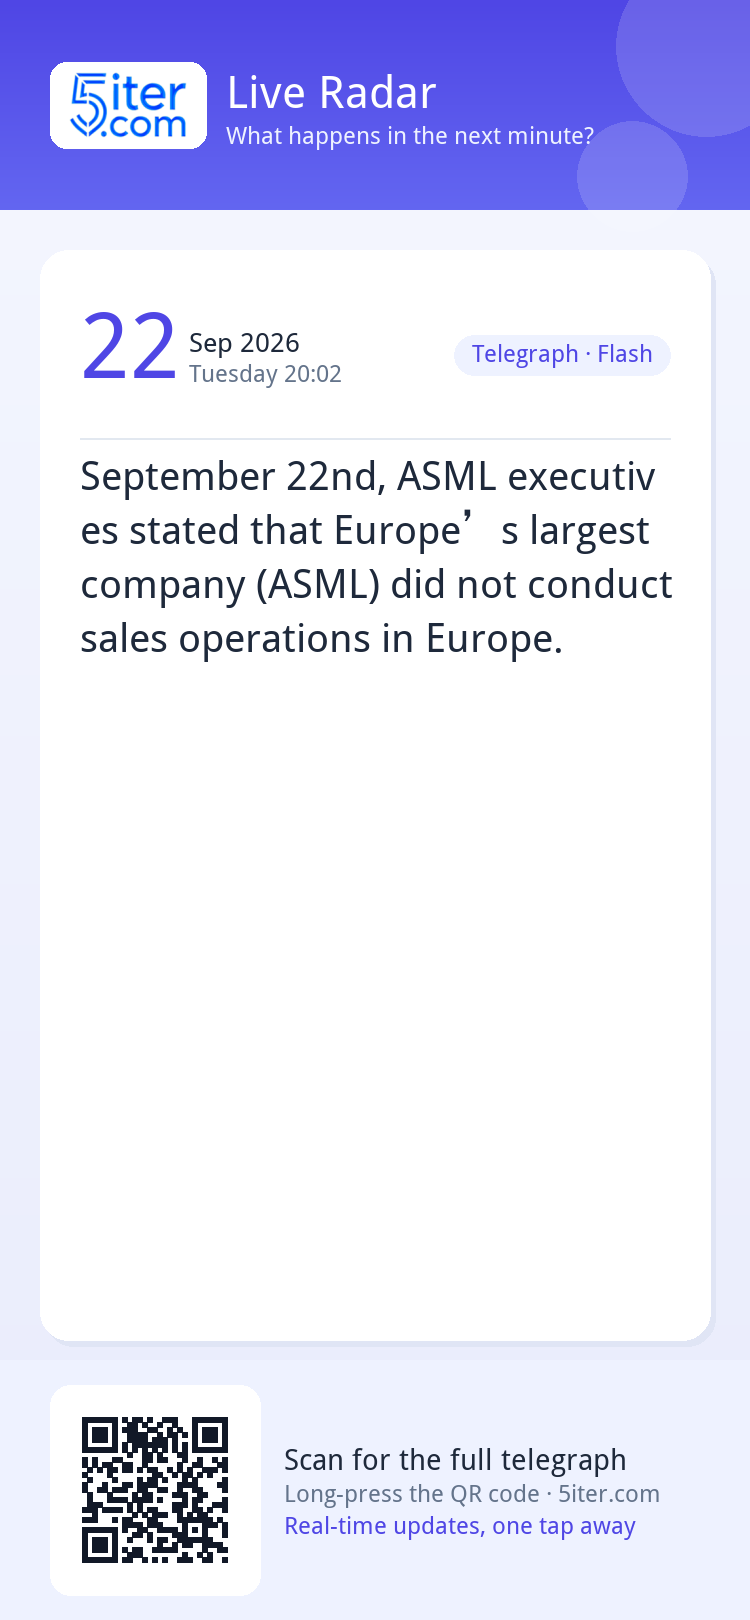Click the big date number 22
Viewport: 750px width, 1620px height.
coord(128,348)
